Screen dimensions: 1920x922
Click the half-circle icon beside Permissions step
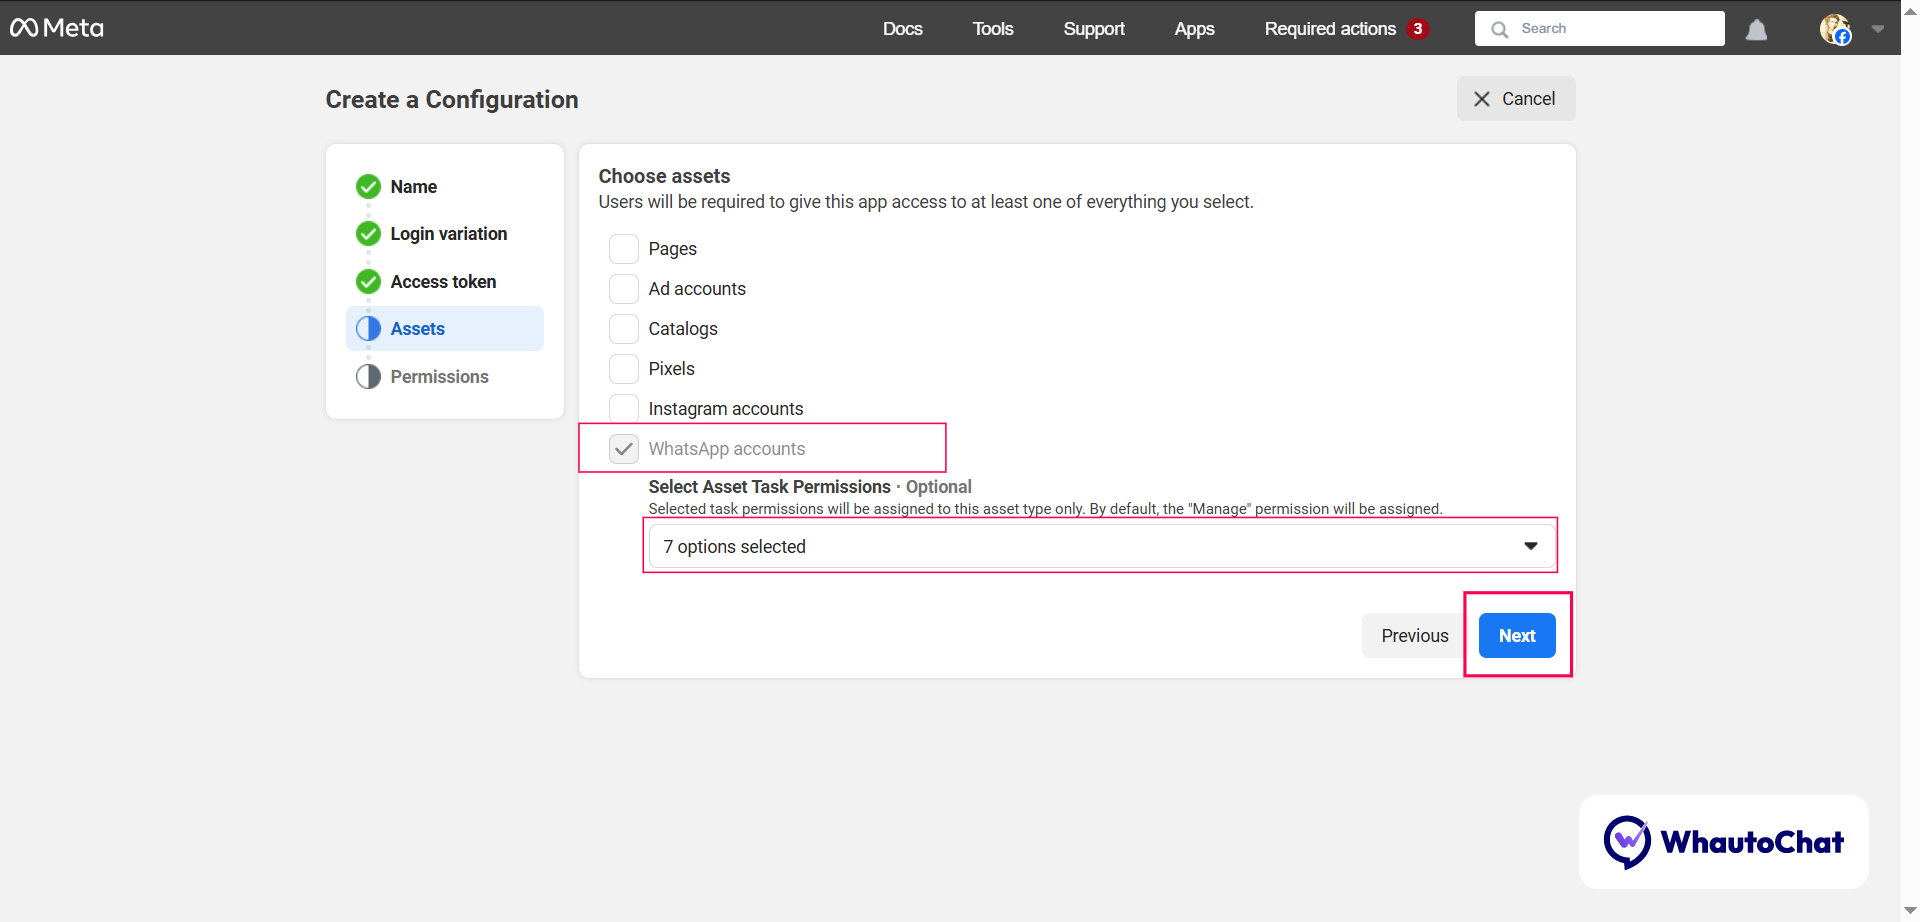point(368,377)
